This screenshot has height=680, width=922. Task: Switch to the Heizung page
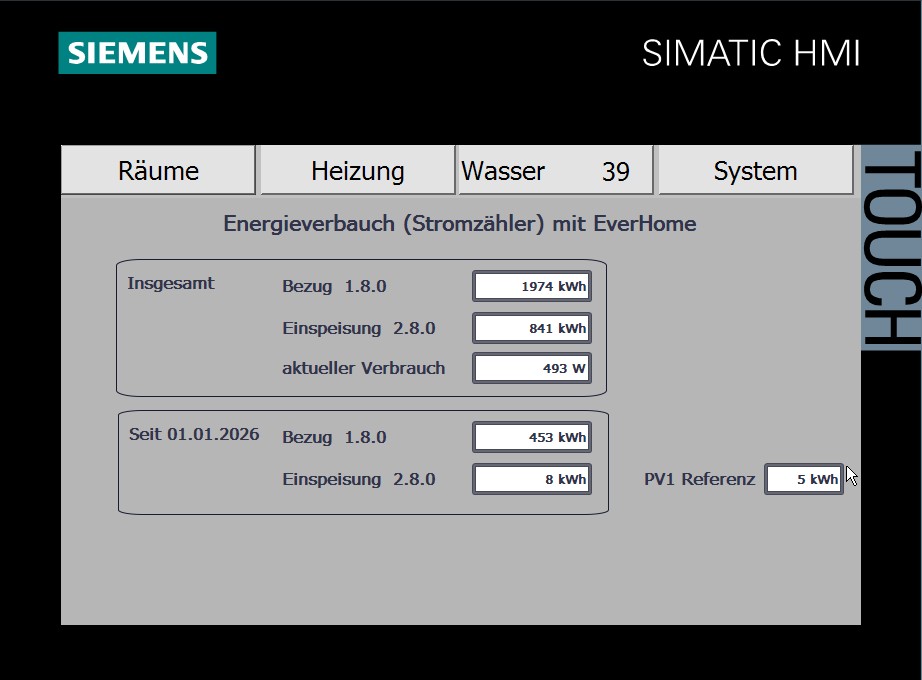357,171
